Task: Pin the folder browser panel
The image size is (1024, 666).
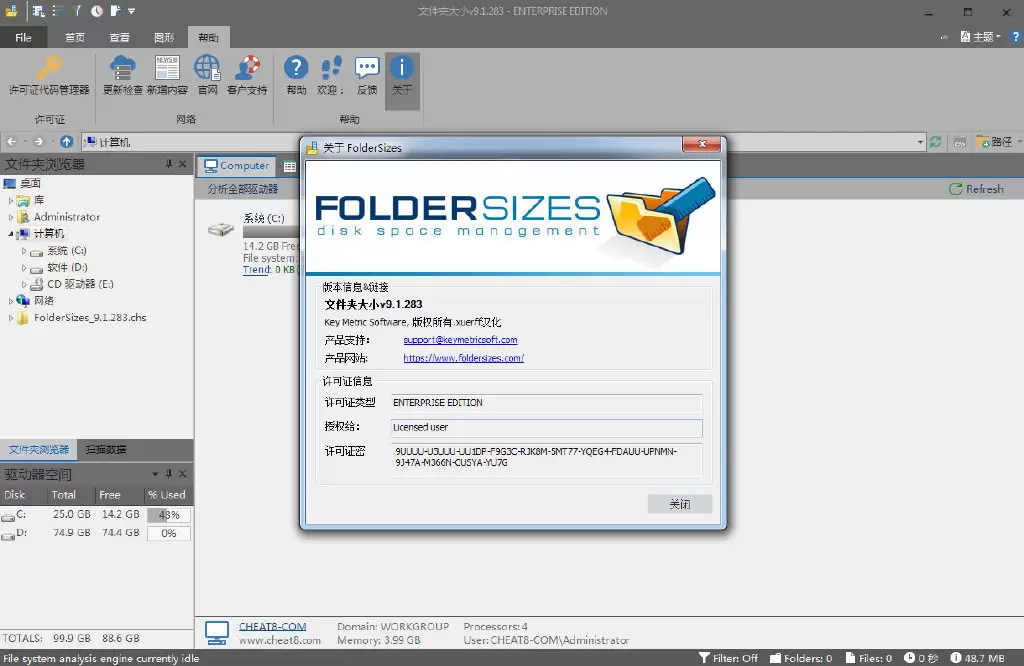Action: (x=168, y=164)
